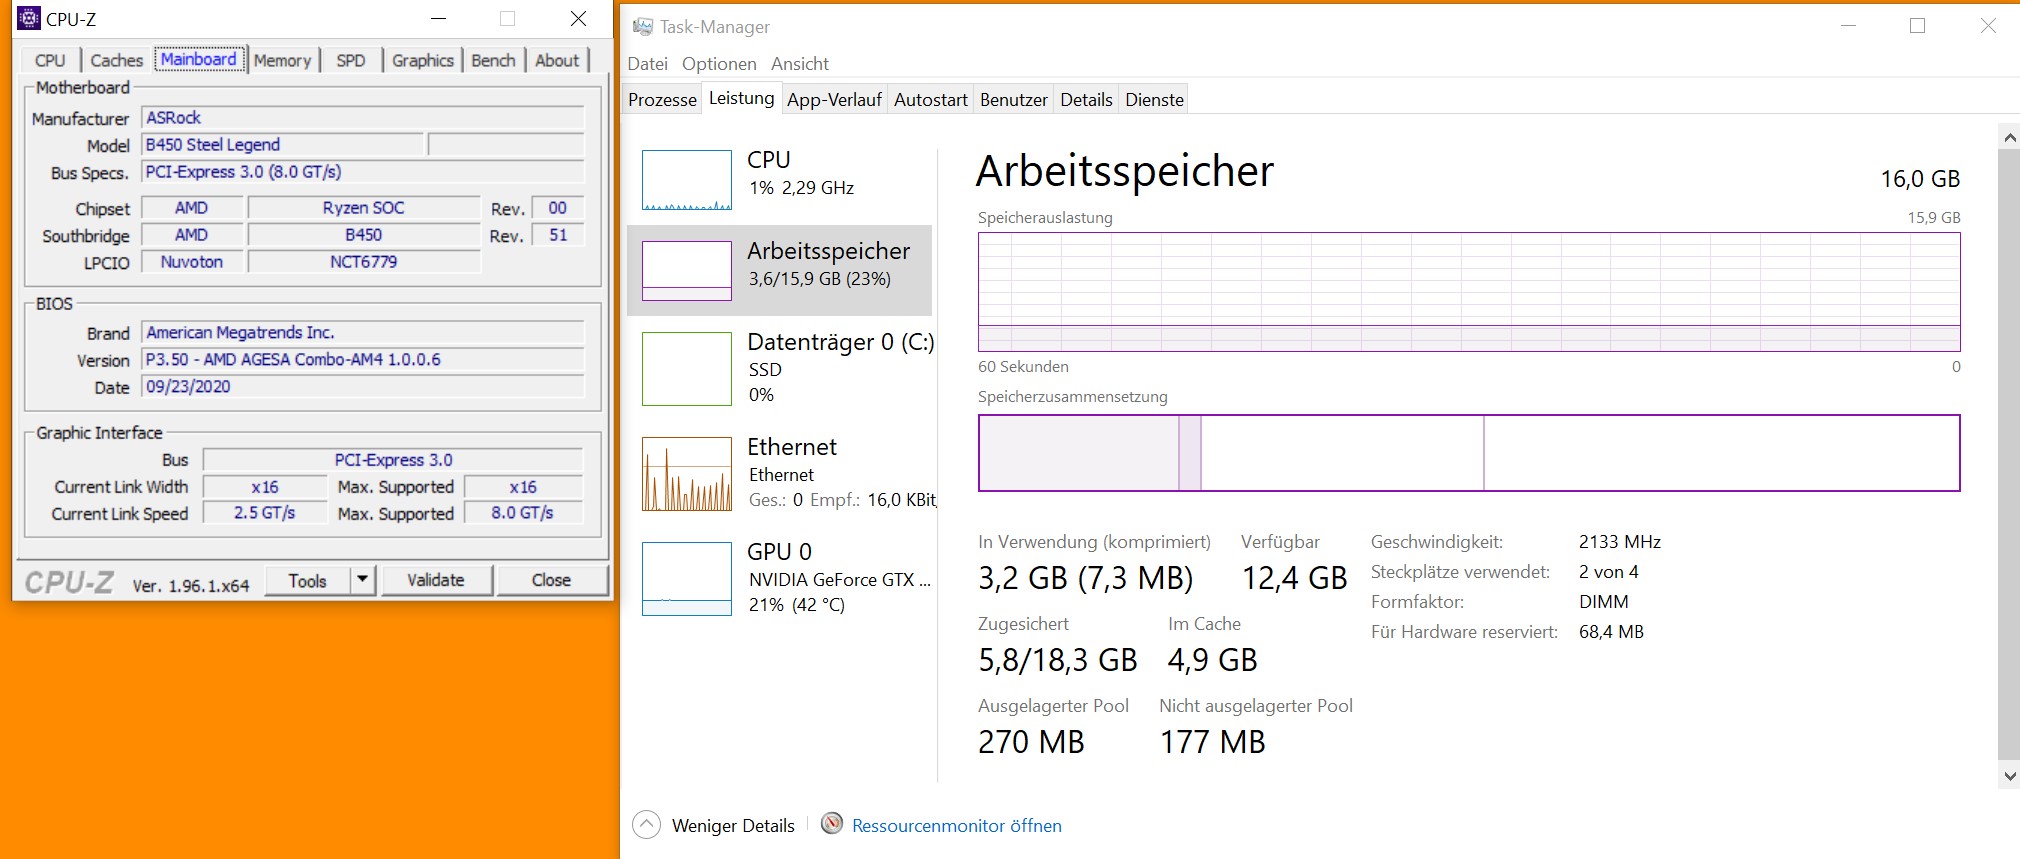Viewport: 2020px width, 859px height.
Task: Switch to the Memory tab in CPU-Z
Action: [x=282, y=61]
